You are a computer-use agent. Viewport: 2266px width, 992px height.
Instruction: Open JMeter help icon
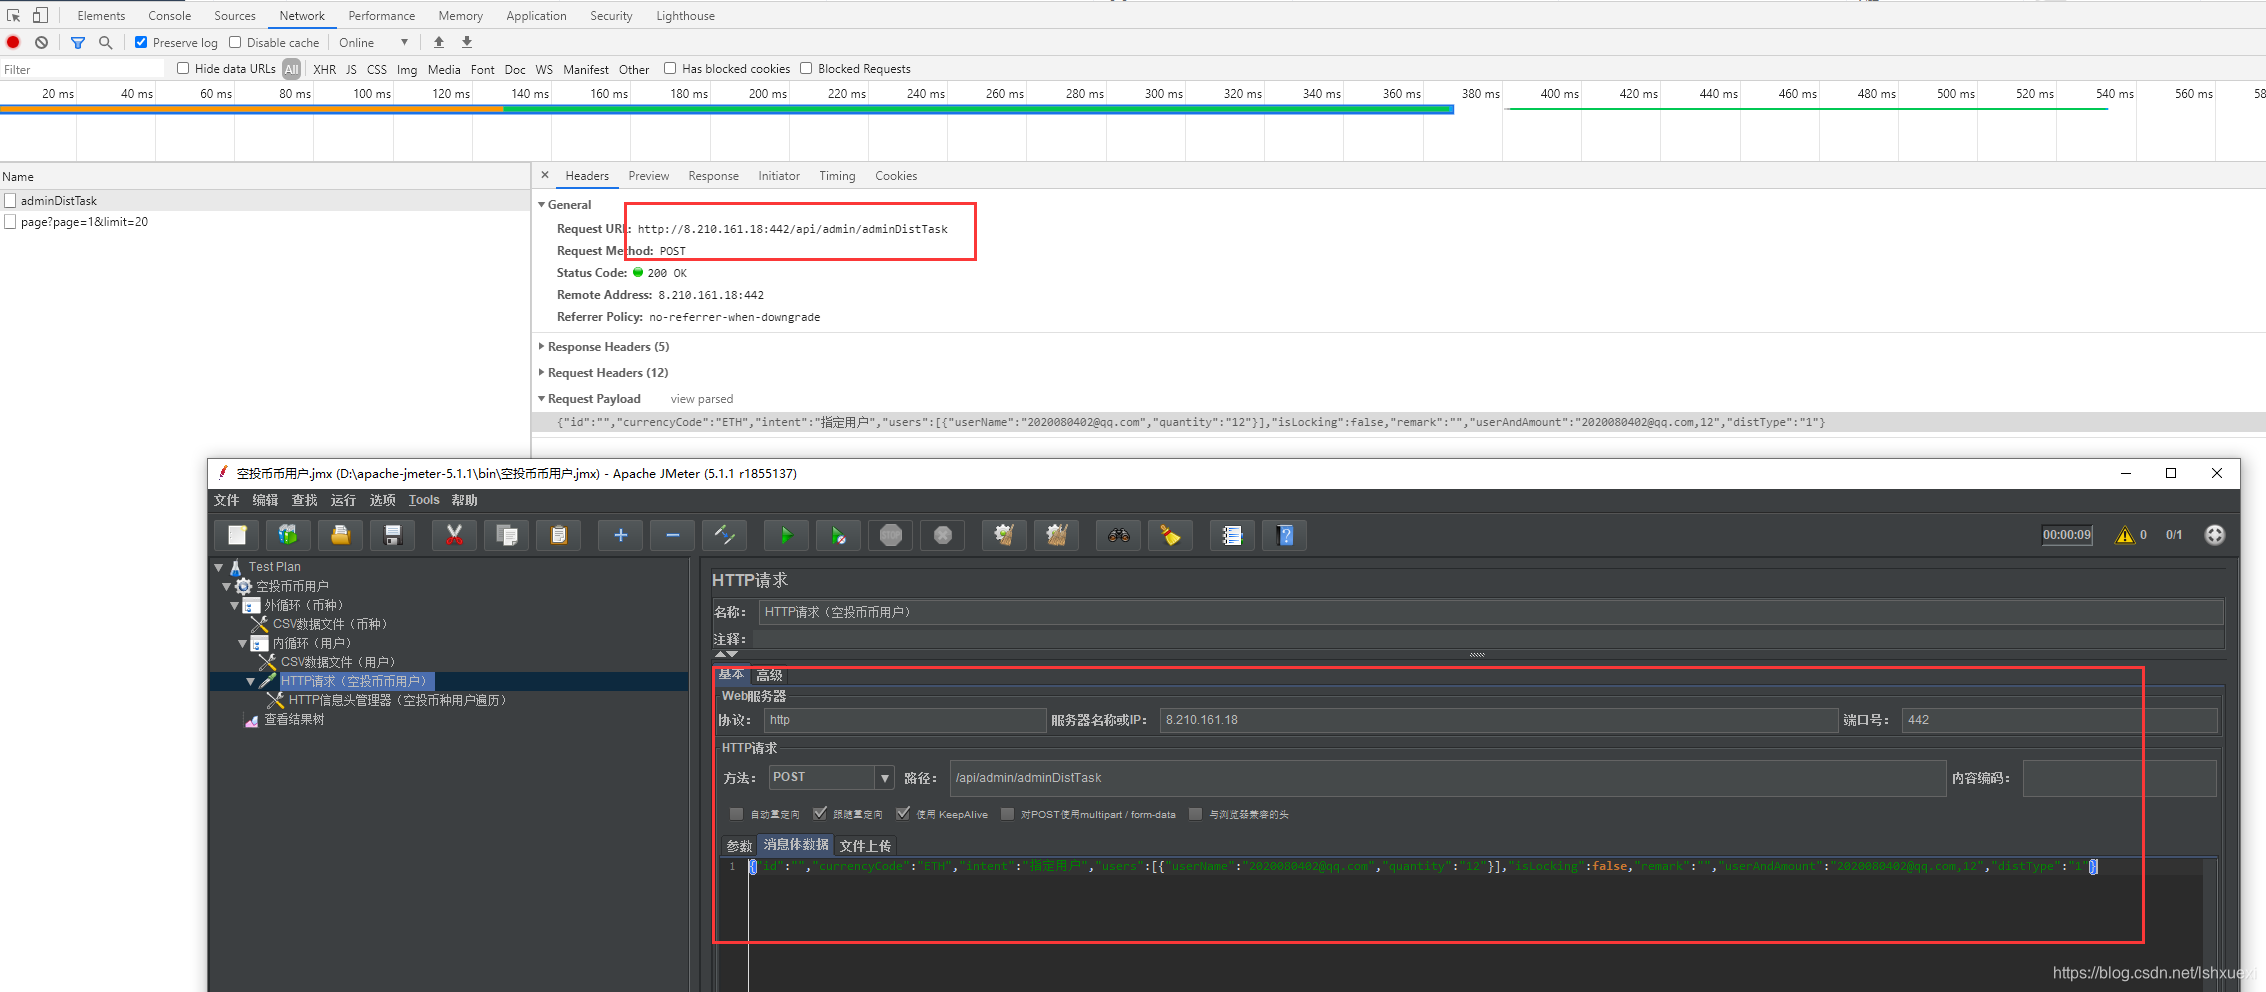click(1285, 535)
